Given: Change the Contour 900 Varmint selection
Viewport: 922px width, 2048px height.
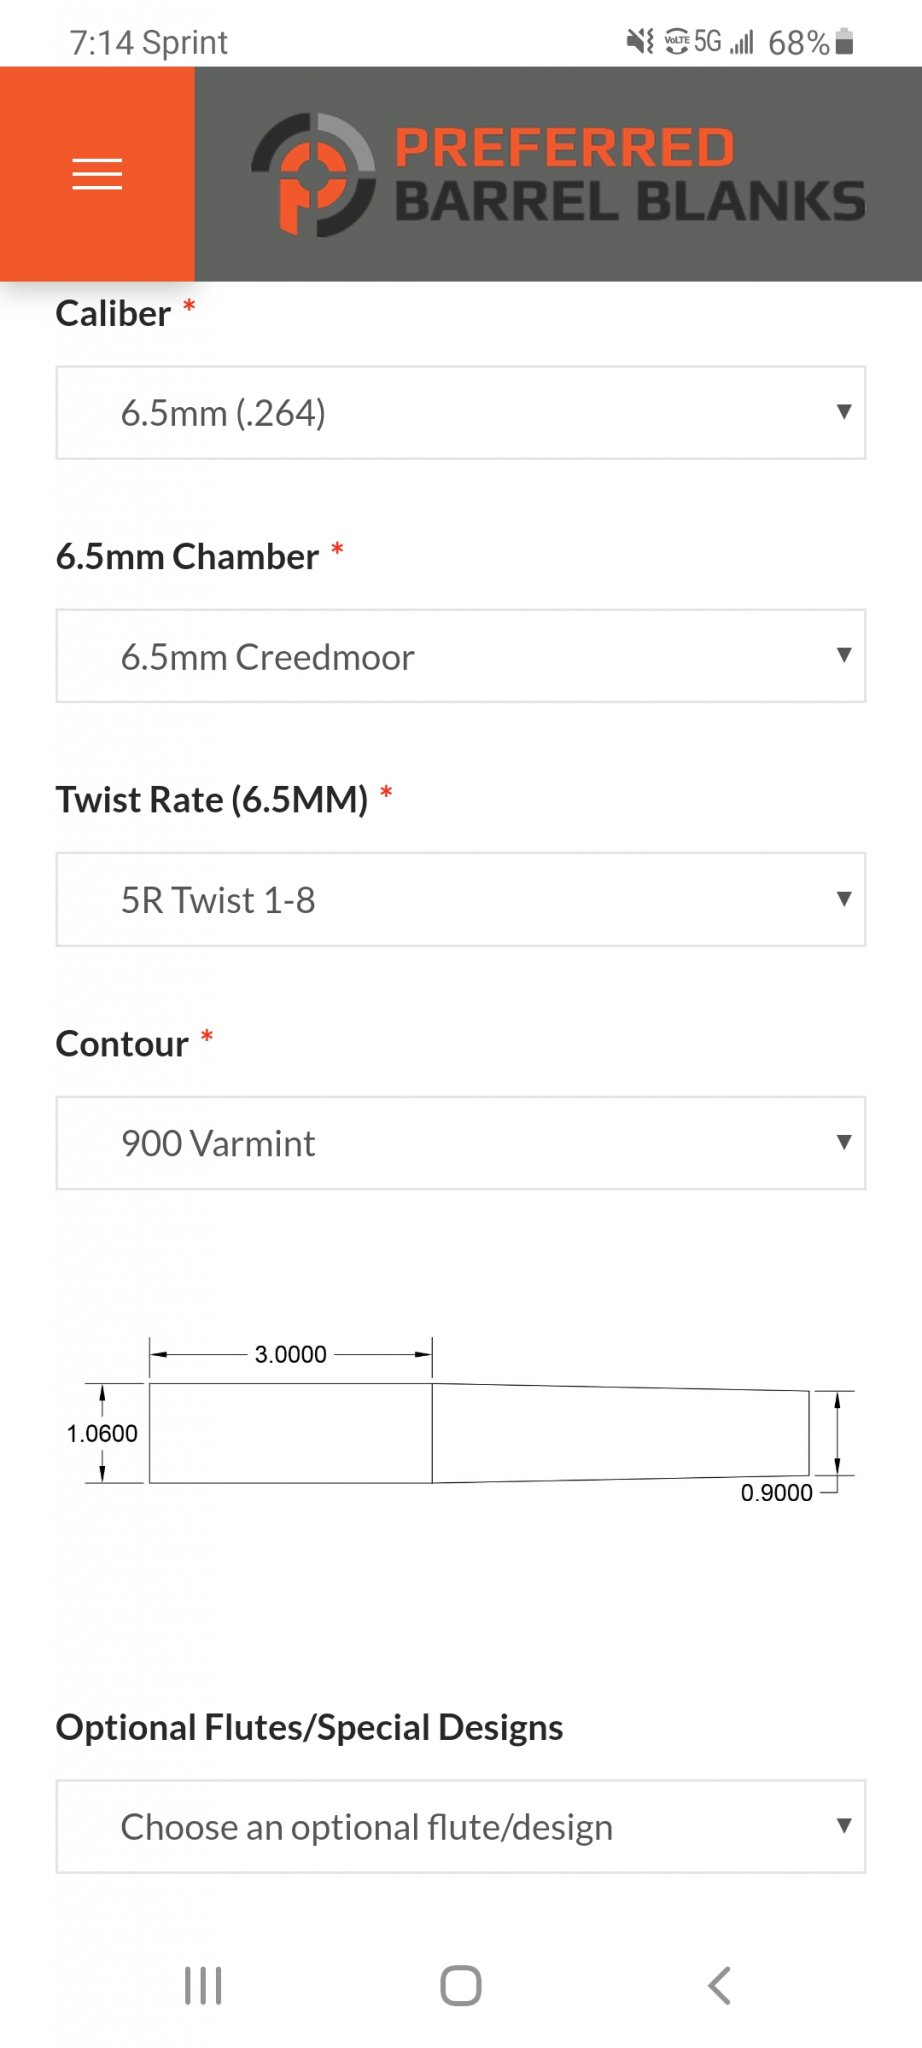Looking at the screenshot, I should tap(461, 1143).
